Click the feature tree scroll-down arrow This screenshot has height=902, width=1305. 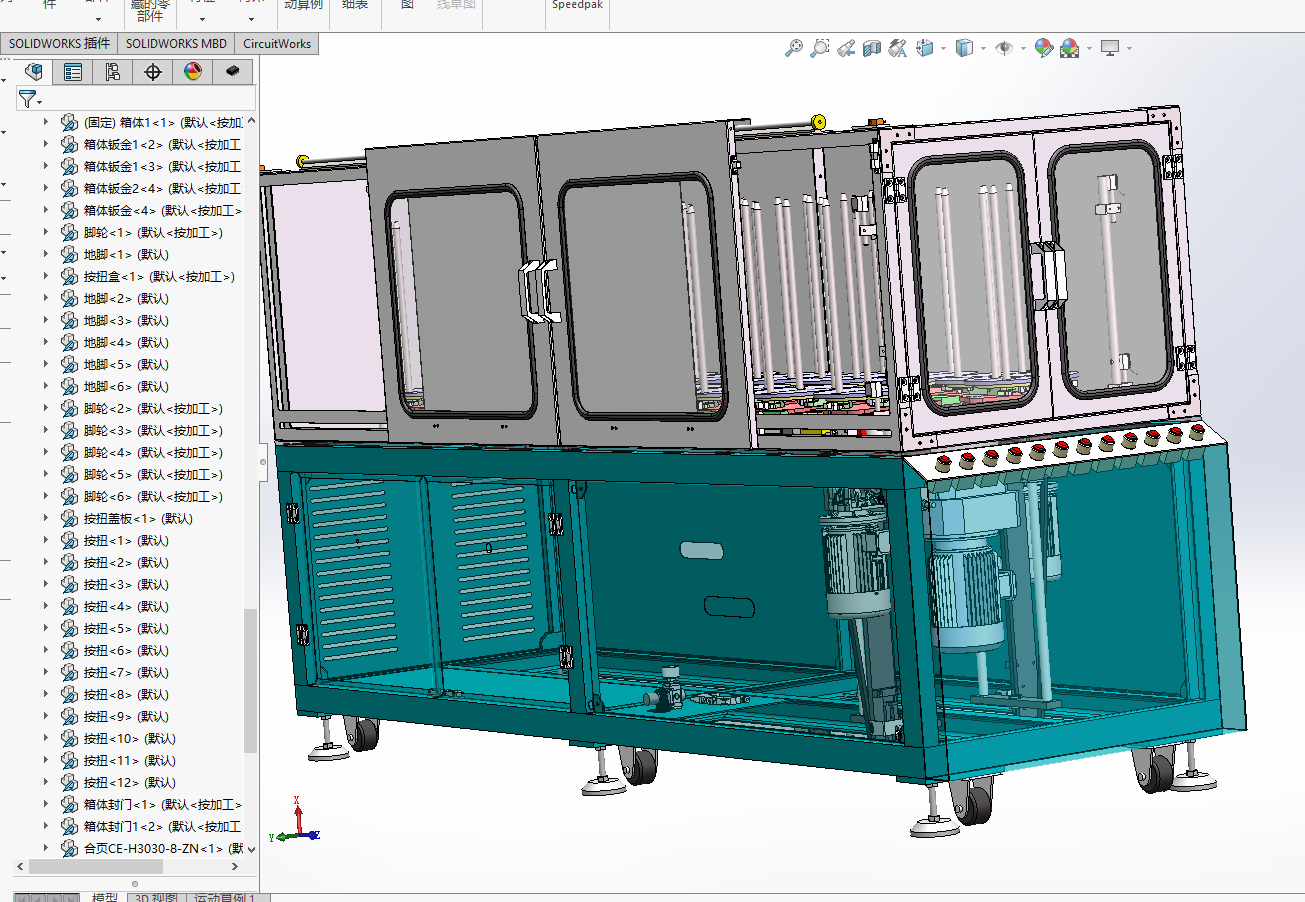[x=251, y=849]
